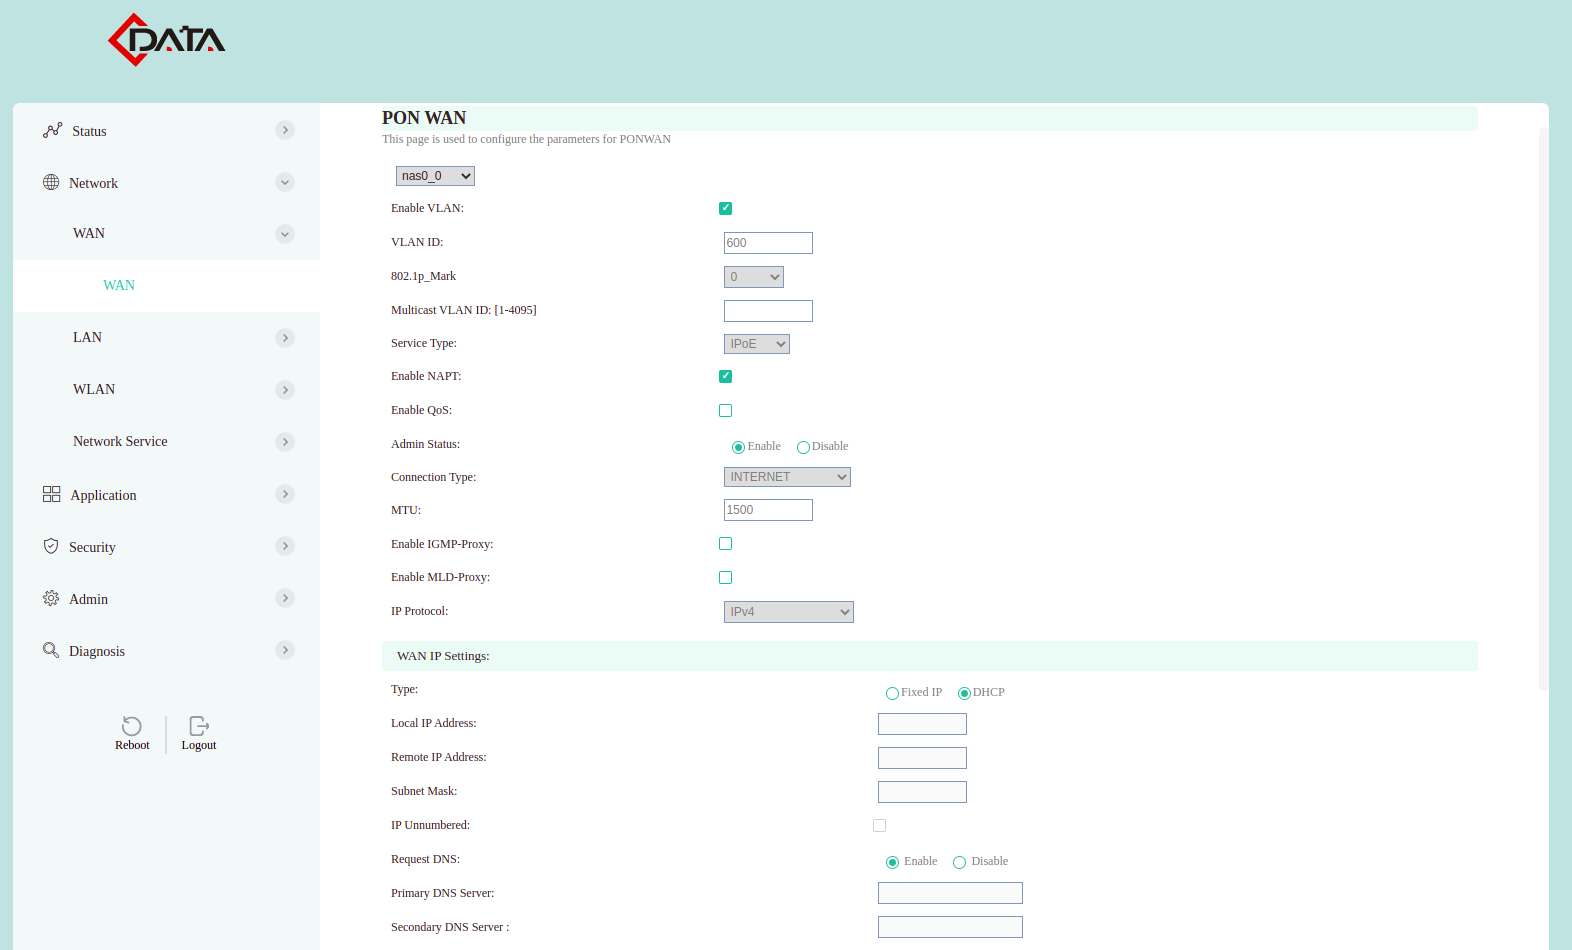Select the Fixed IP radio button

point(892,693)
